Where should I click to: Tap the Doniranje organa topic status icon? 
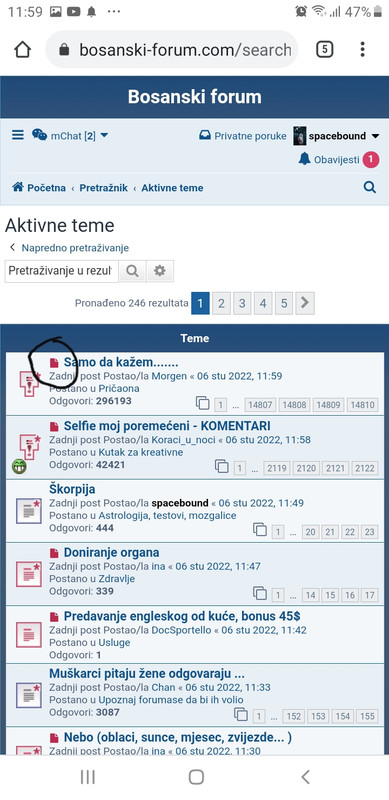[29, 574]
